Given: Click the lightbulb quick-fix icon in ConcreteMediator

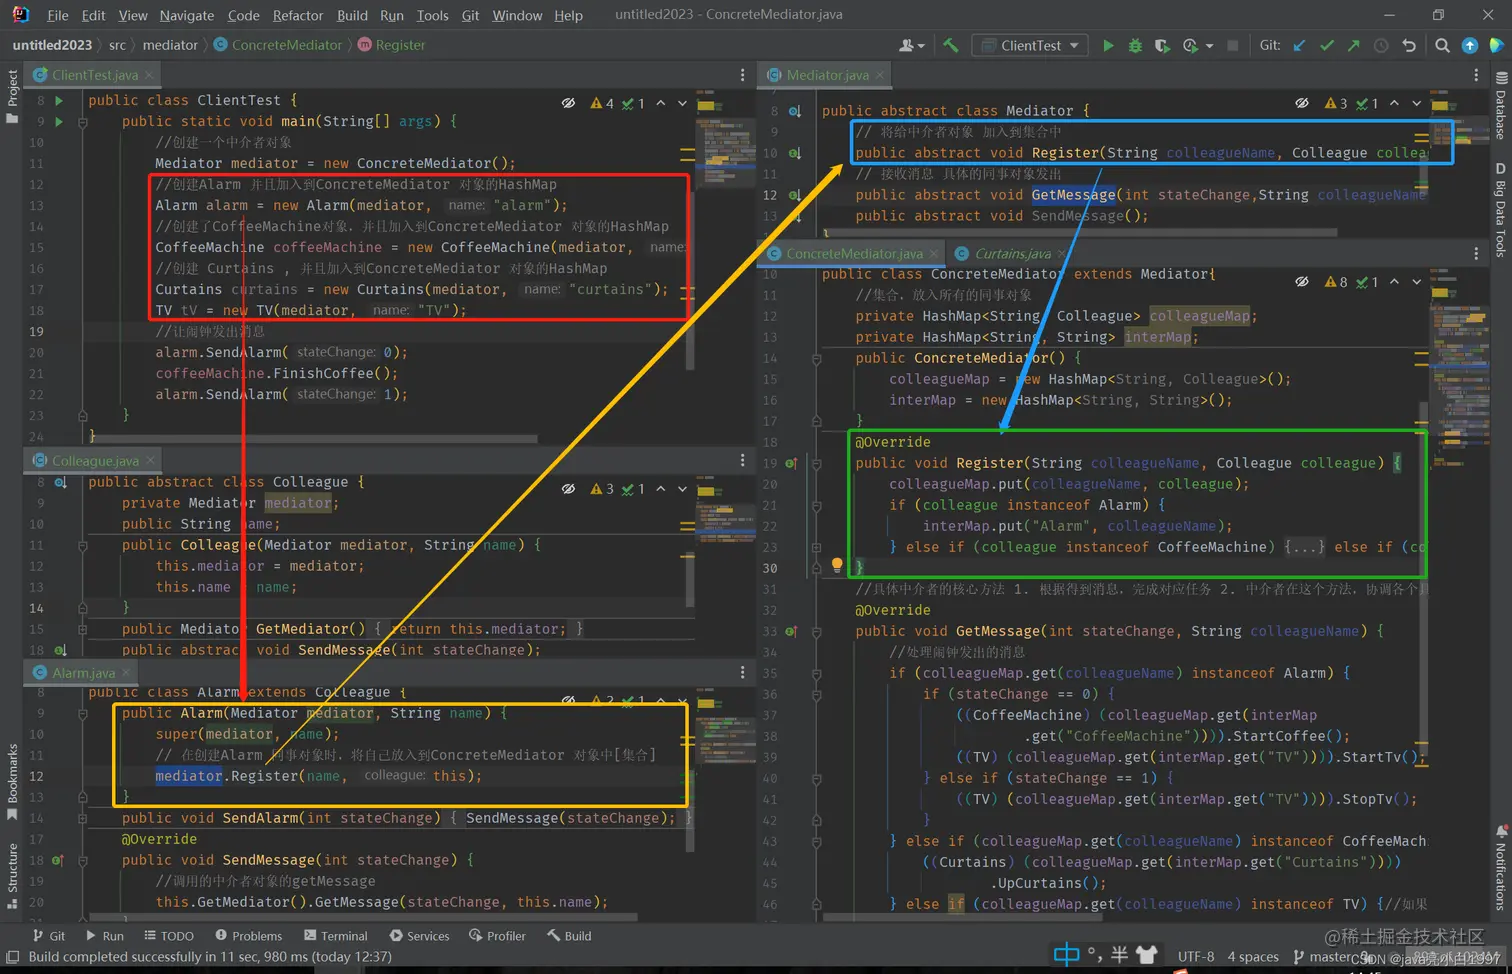Looking at the screenshot, I should tap(837, 566).
